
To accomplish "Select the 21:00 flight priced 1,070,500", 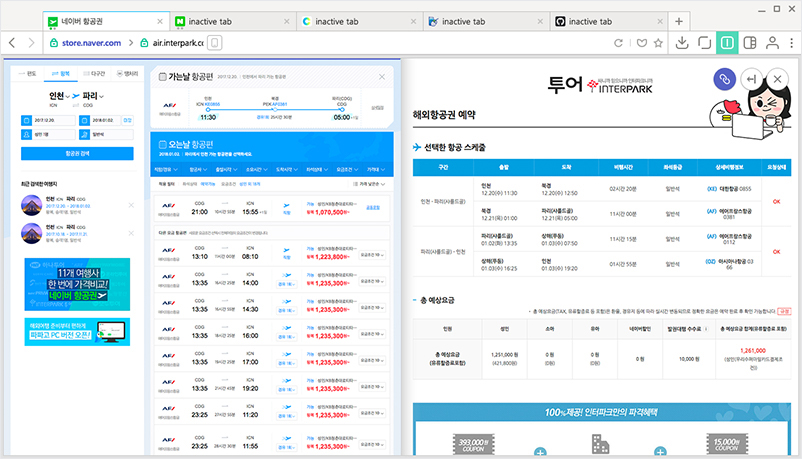I will coord(272,208).
